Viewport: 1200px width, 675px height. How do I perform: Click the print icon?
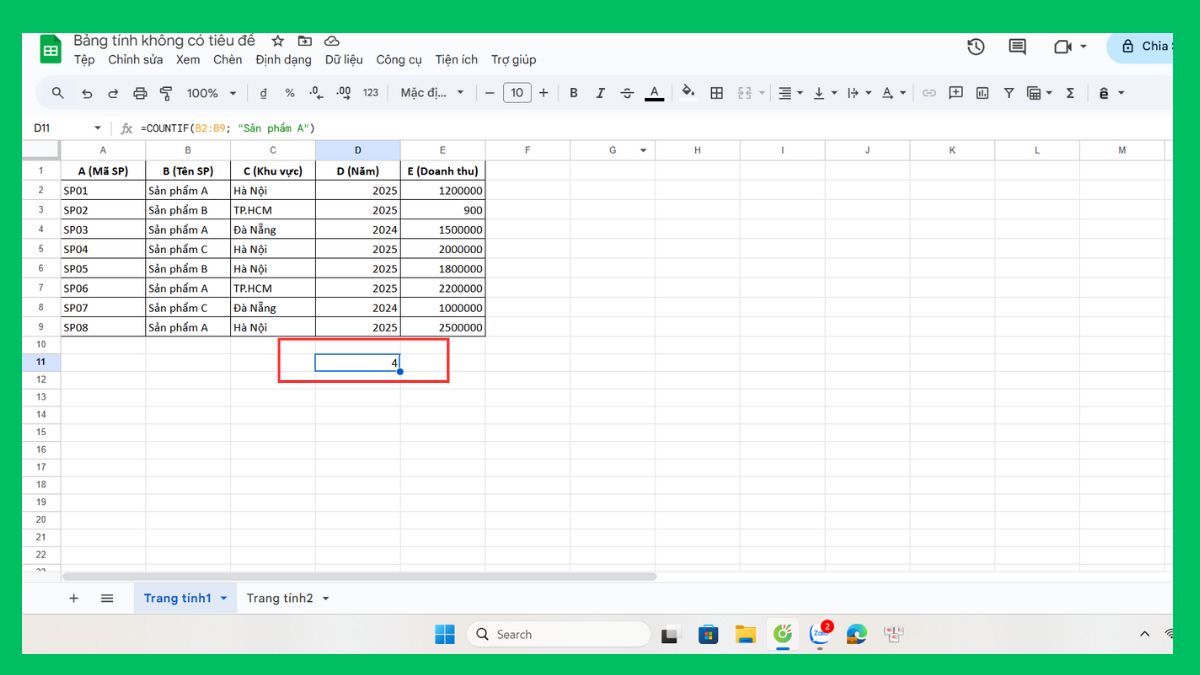[x=139, y=92]
